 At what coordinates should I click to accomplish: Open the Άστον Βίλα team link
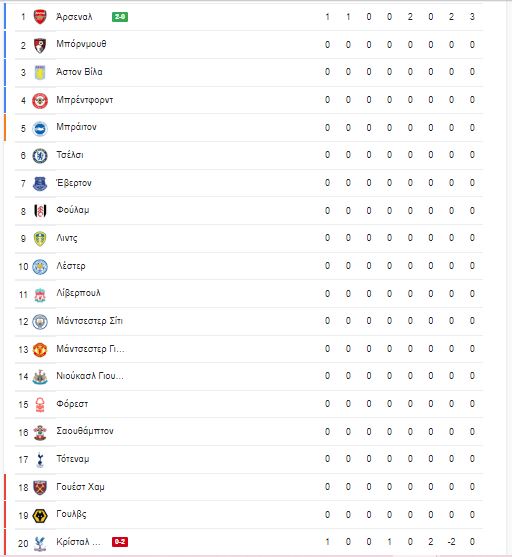(79, 72)
